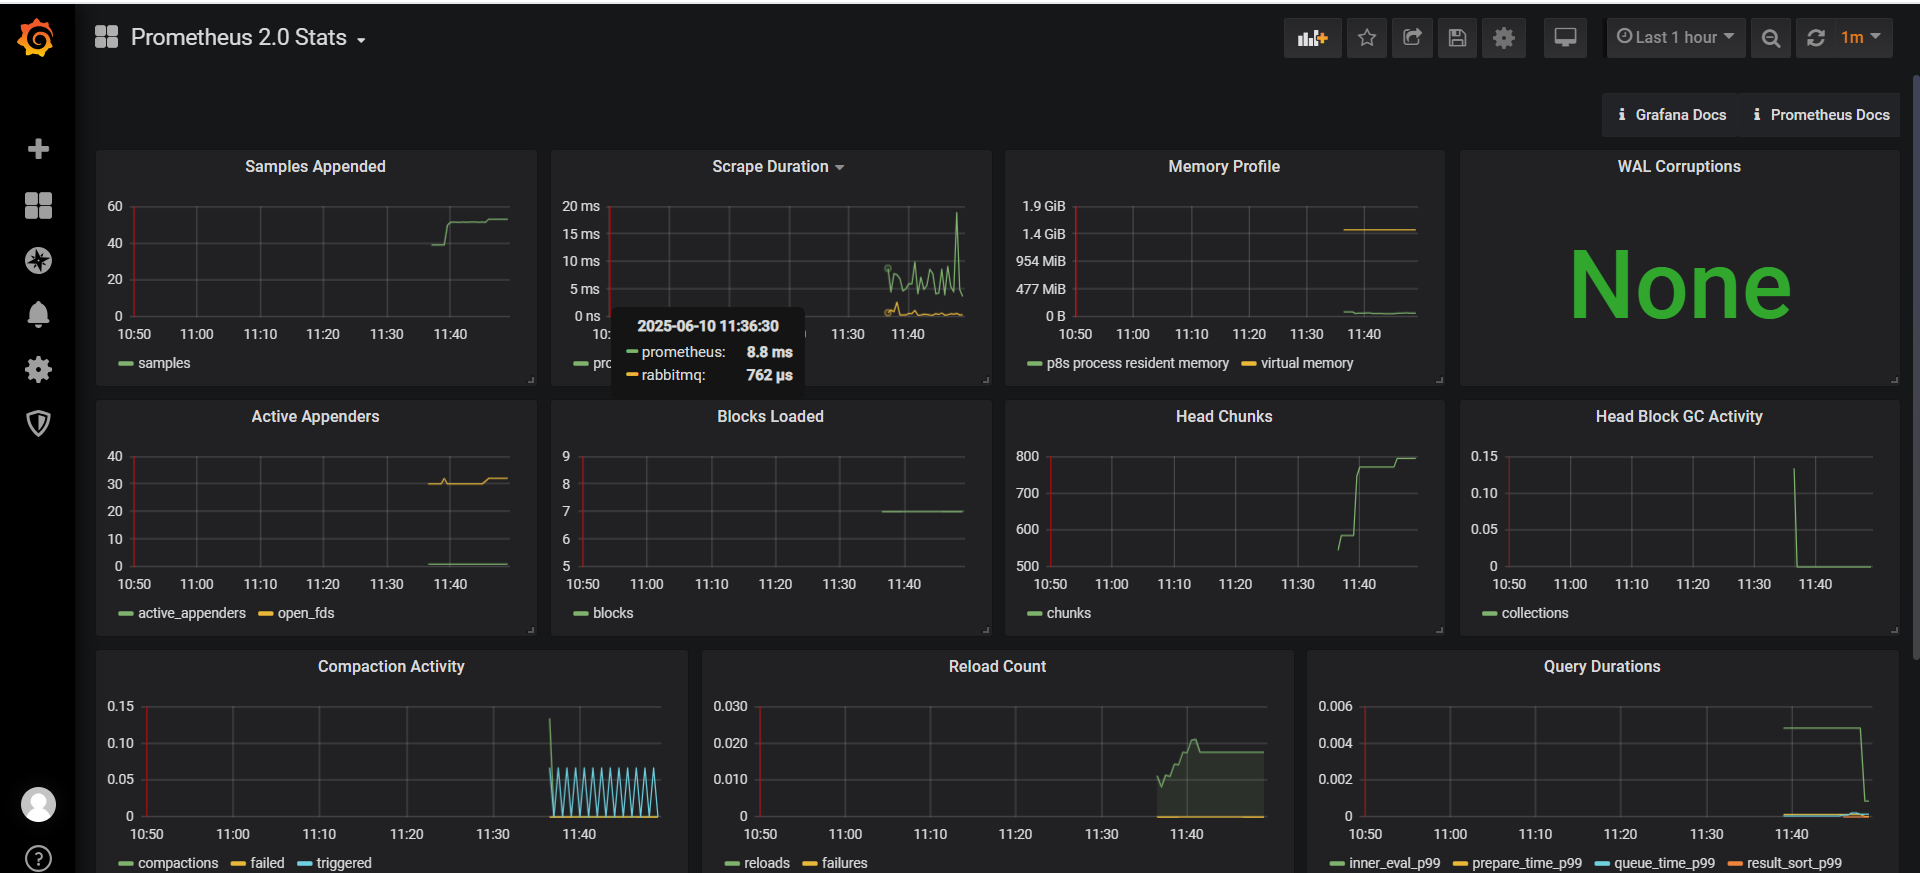The height and width of the screenshot is (873, 1920).
Task: Save the dashboard with disk icon
Action: (x=1457, y=38)
